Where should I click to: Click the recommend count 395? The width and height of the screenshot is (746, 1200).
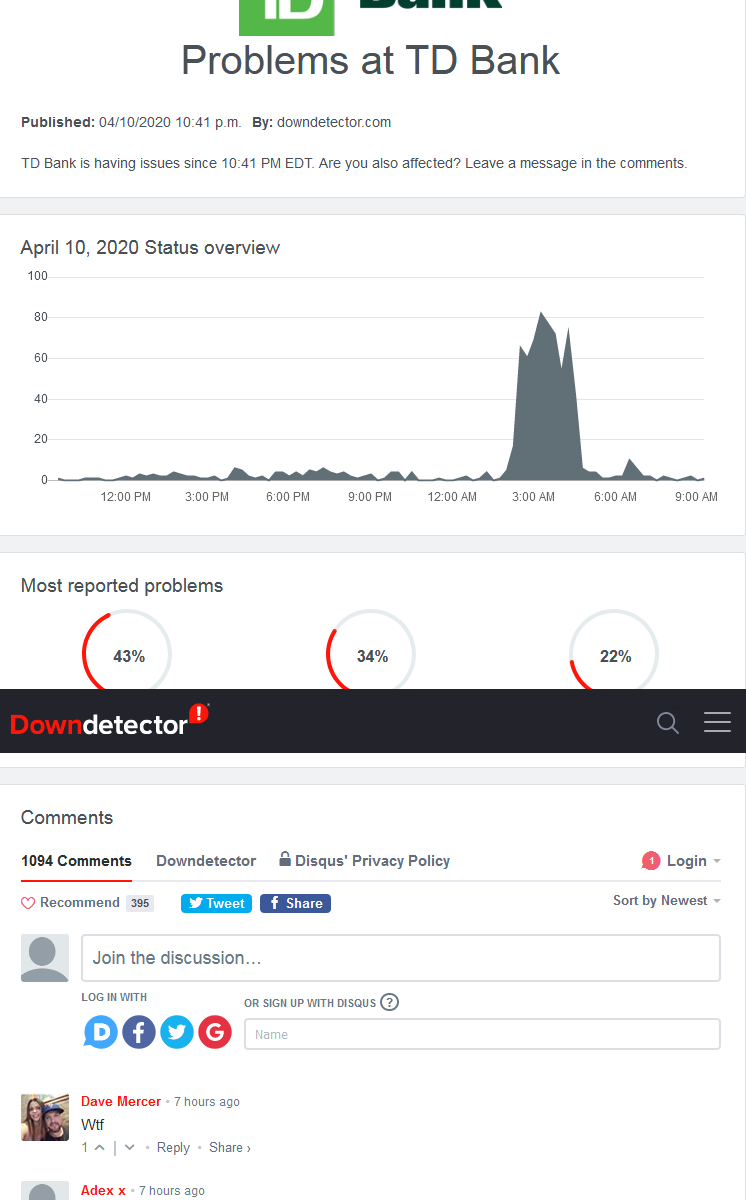[140, 903]
